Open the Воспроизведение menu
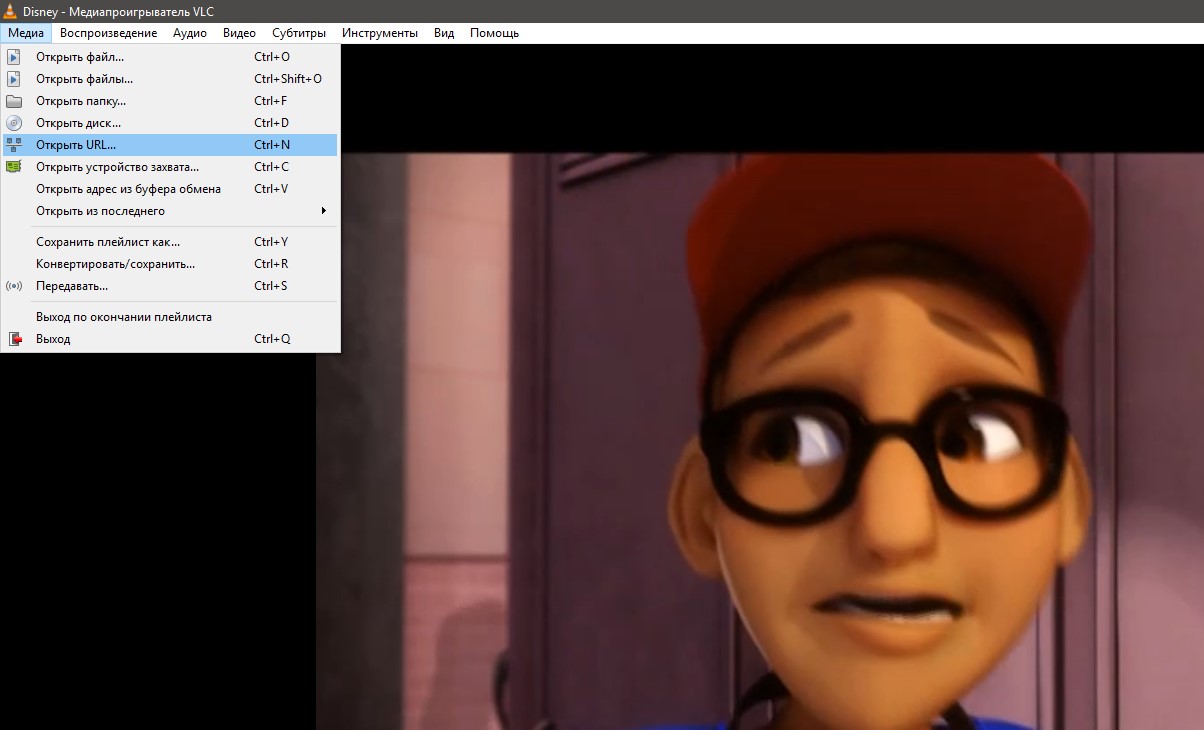This screenshot has height=730, width=1204. tap(108, 33)
